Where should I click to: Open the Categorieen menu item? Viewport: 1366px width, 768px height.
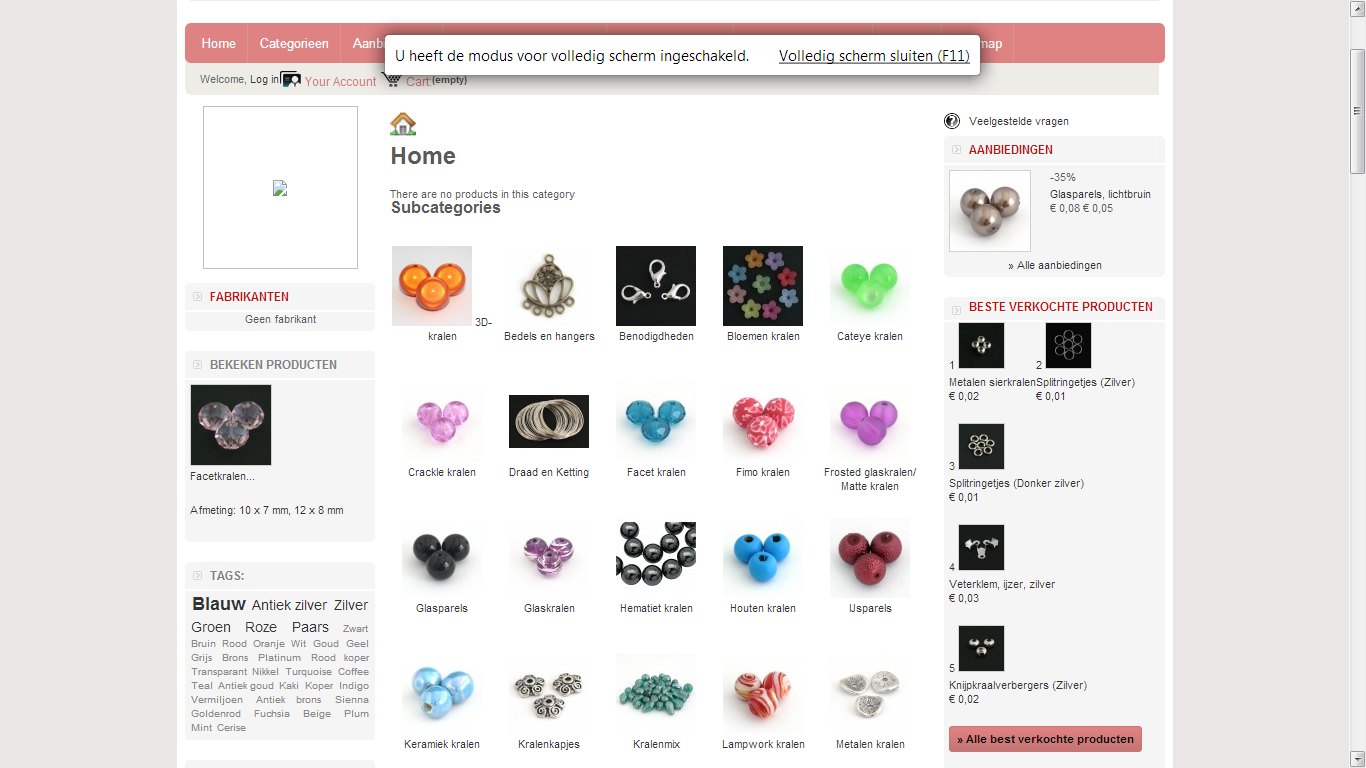coord(294,43)
